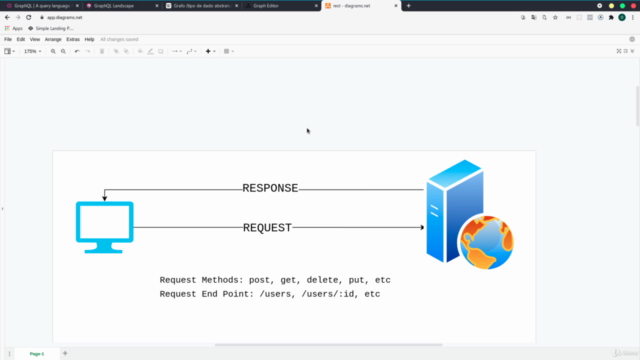Open the view panels dropdown
640x360 pixels.
9,51
